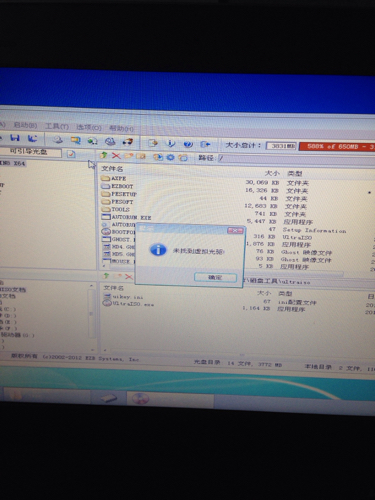Click the red Delete X in image pane
This screenshot has width=375, height=500.
click(116, 156)
